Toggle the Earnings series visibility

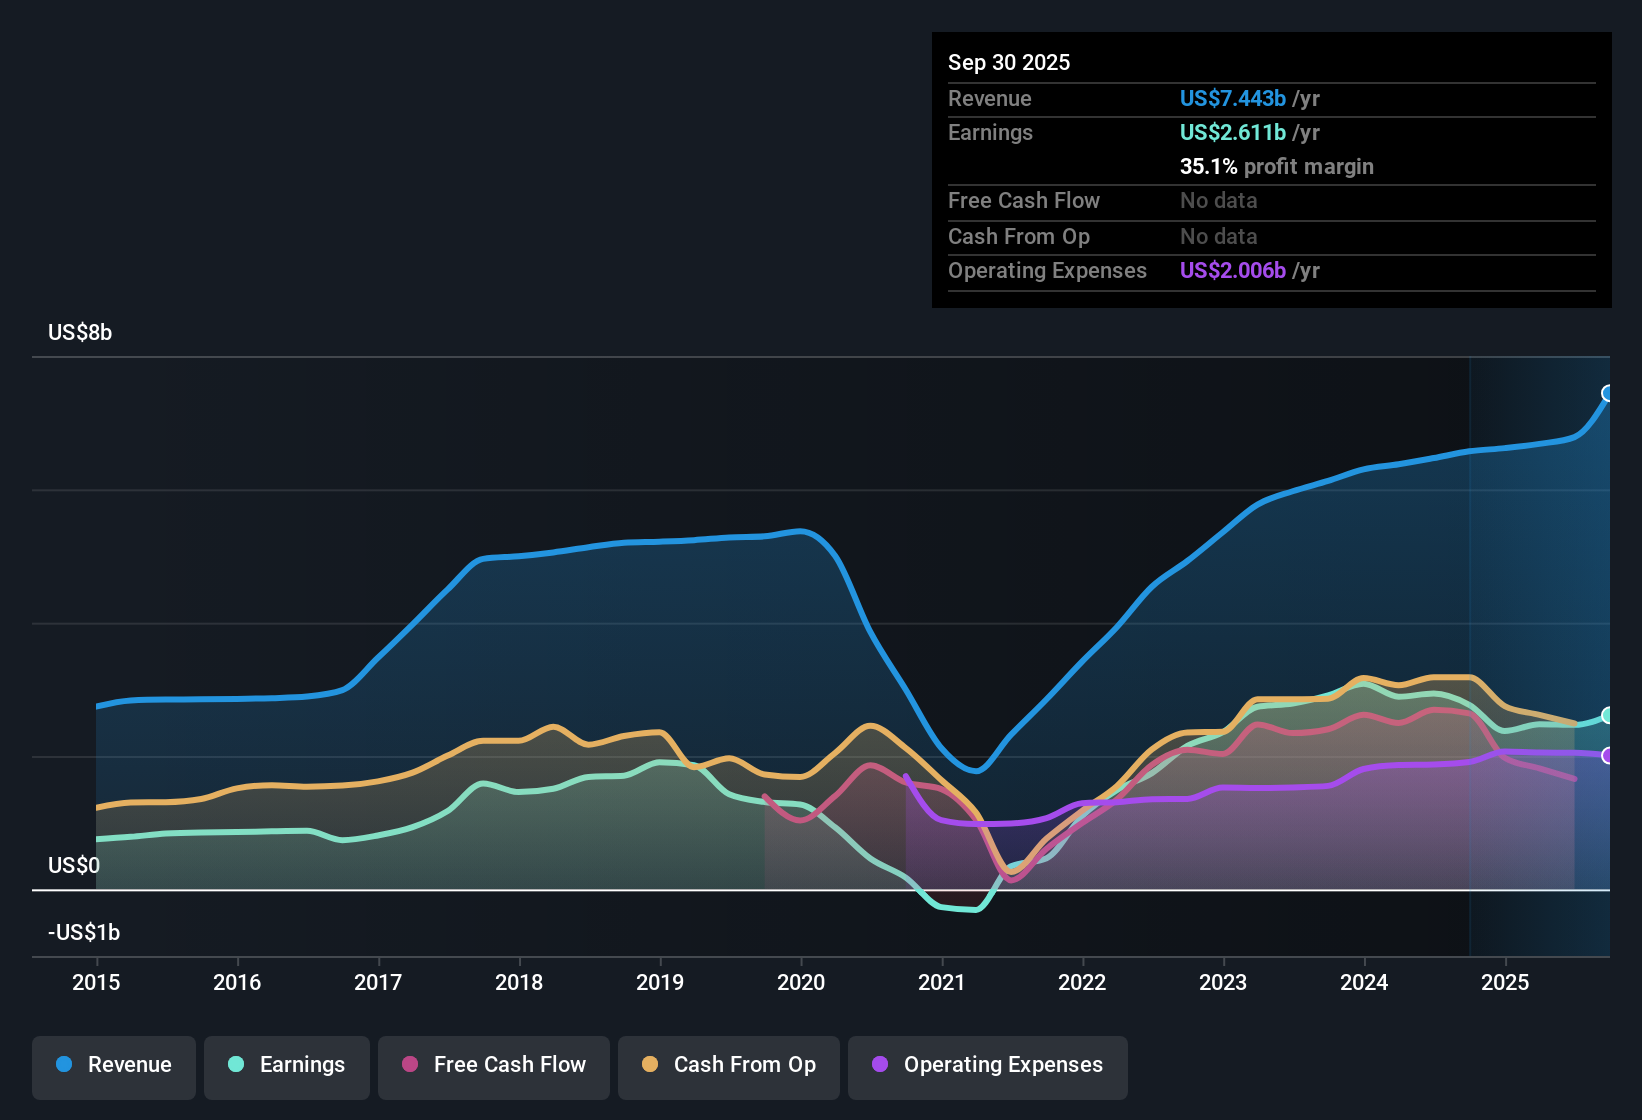coord(286,1065)
